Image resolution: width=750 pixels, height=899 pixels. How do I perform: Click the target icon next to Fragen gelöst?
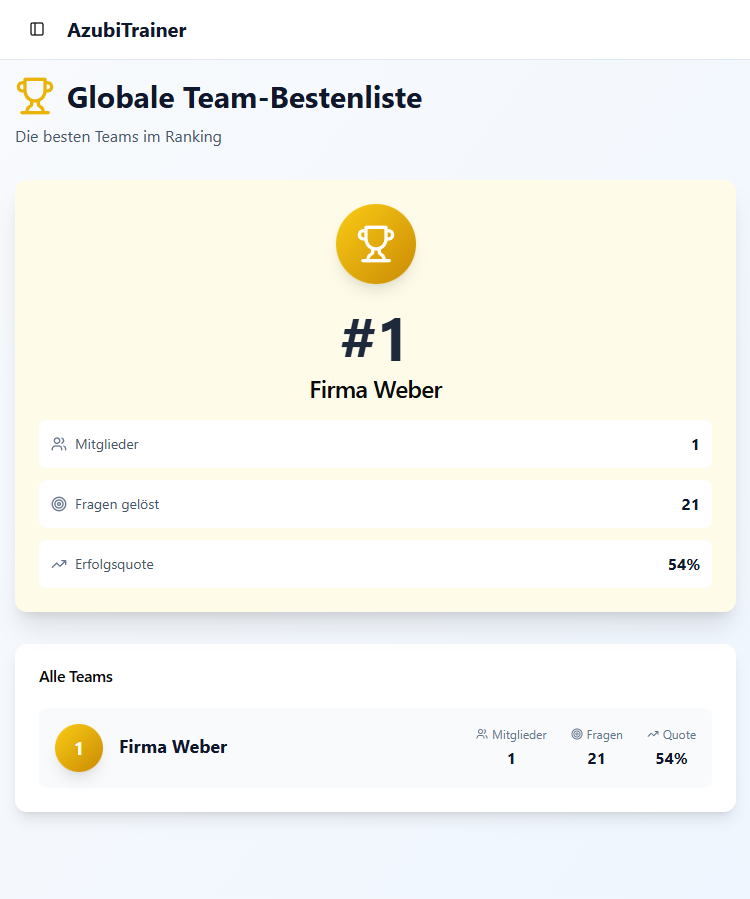point(62,504)
